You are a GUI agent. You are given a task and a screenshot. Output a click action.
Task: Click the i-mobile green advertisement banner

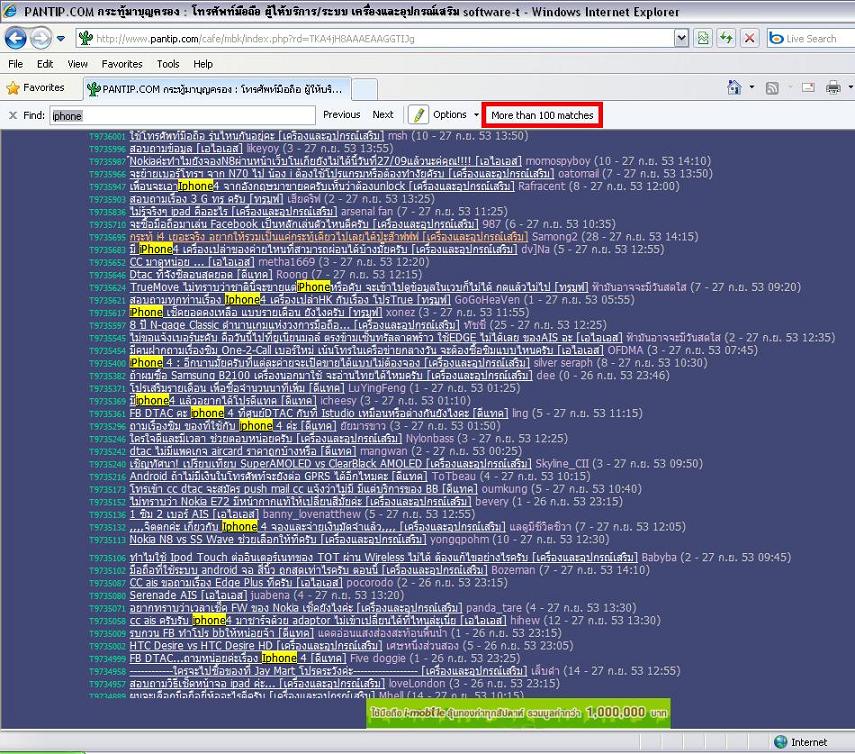[x=518, y=713]
